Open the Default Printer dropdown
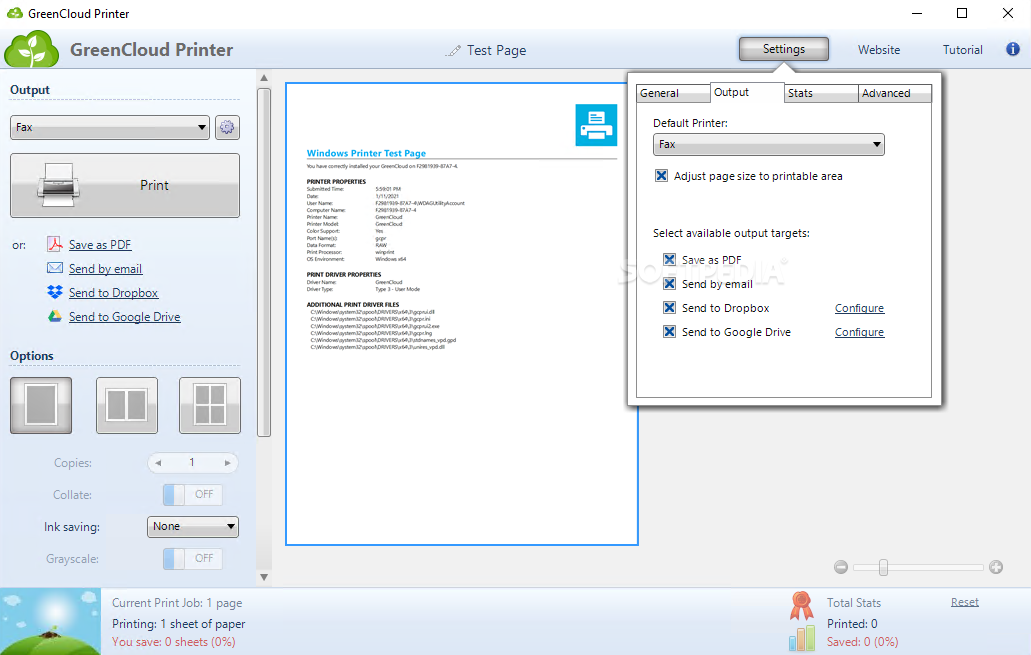 [x=769, y=144]
